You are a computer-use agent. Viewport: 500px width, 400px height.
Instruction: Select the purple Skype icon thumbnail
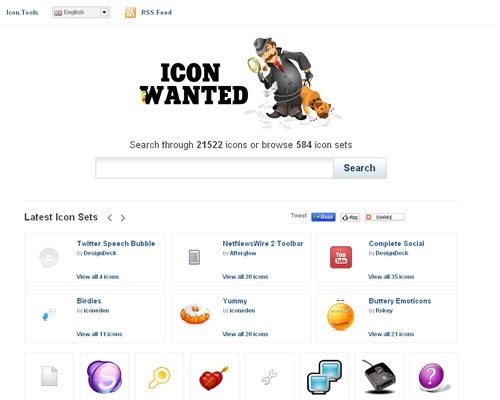pyautogui.click(x=104, y=377)
